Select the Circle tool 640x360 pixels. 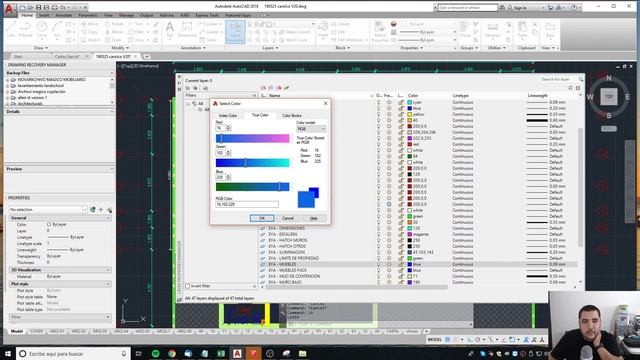click(42, 29)
